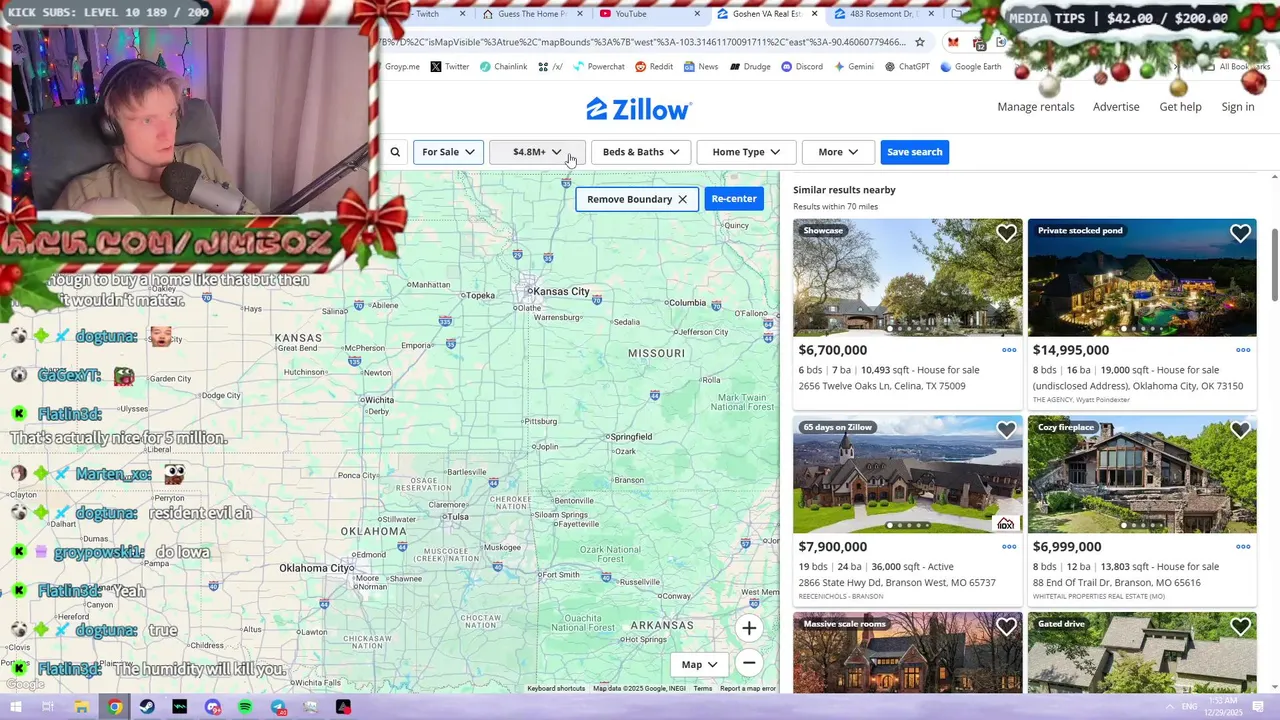This screenshot has width=1280, height=720.
Task: Open the Beds & Baths filter
Action: click(641, 152)
